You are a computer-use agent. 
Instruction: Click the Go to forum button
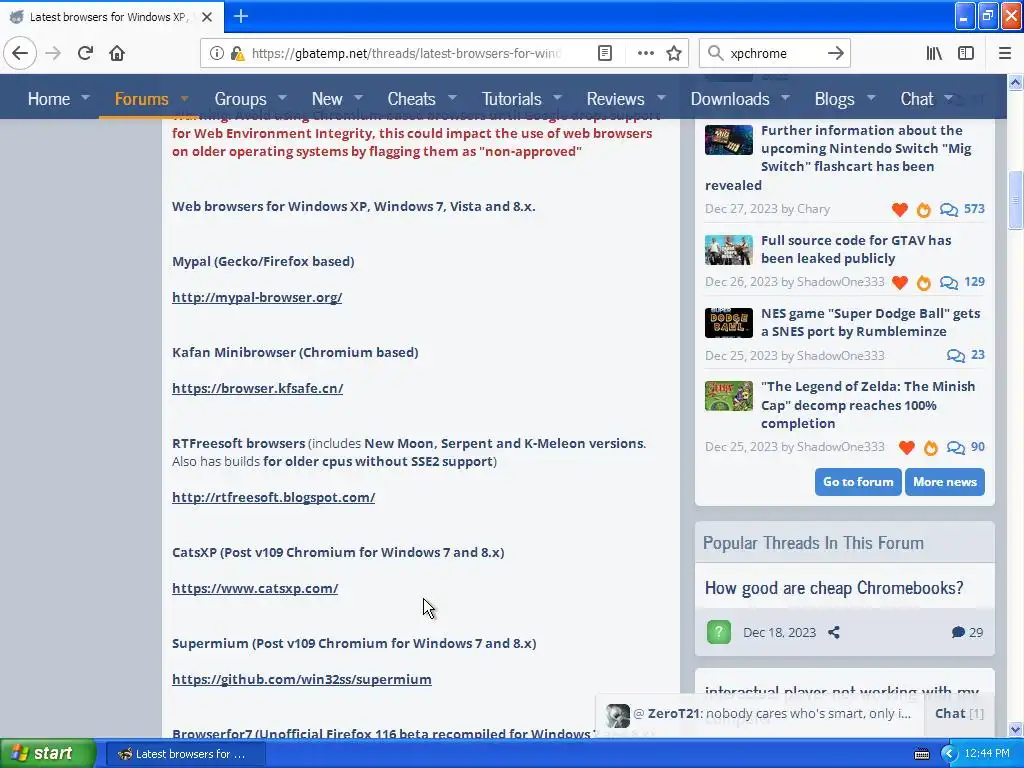pyautogui.click(x=857, y=482)
